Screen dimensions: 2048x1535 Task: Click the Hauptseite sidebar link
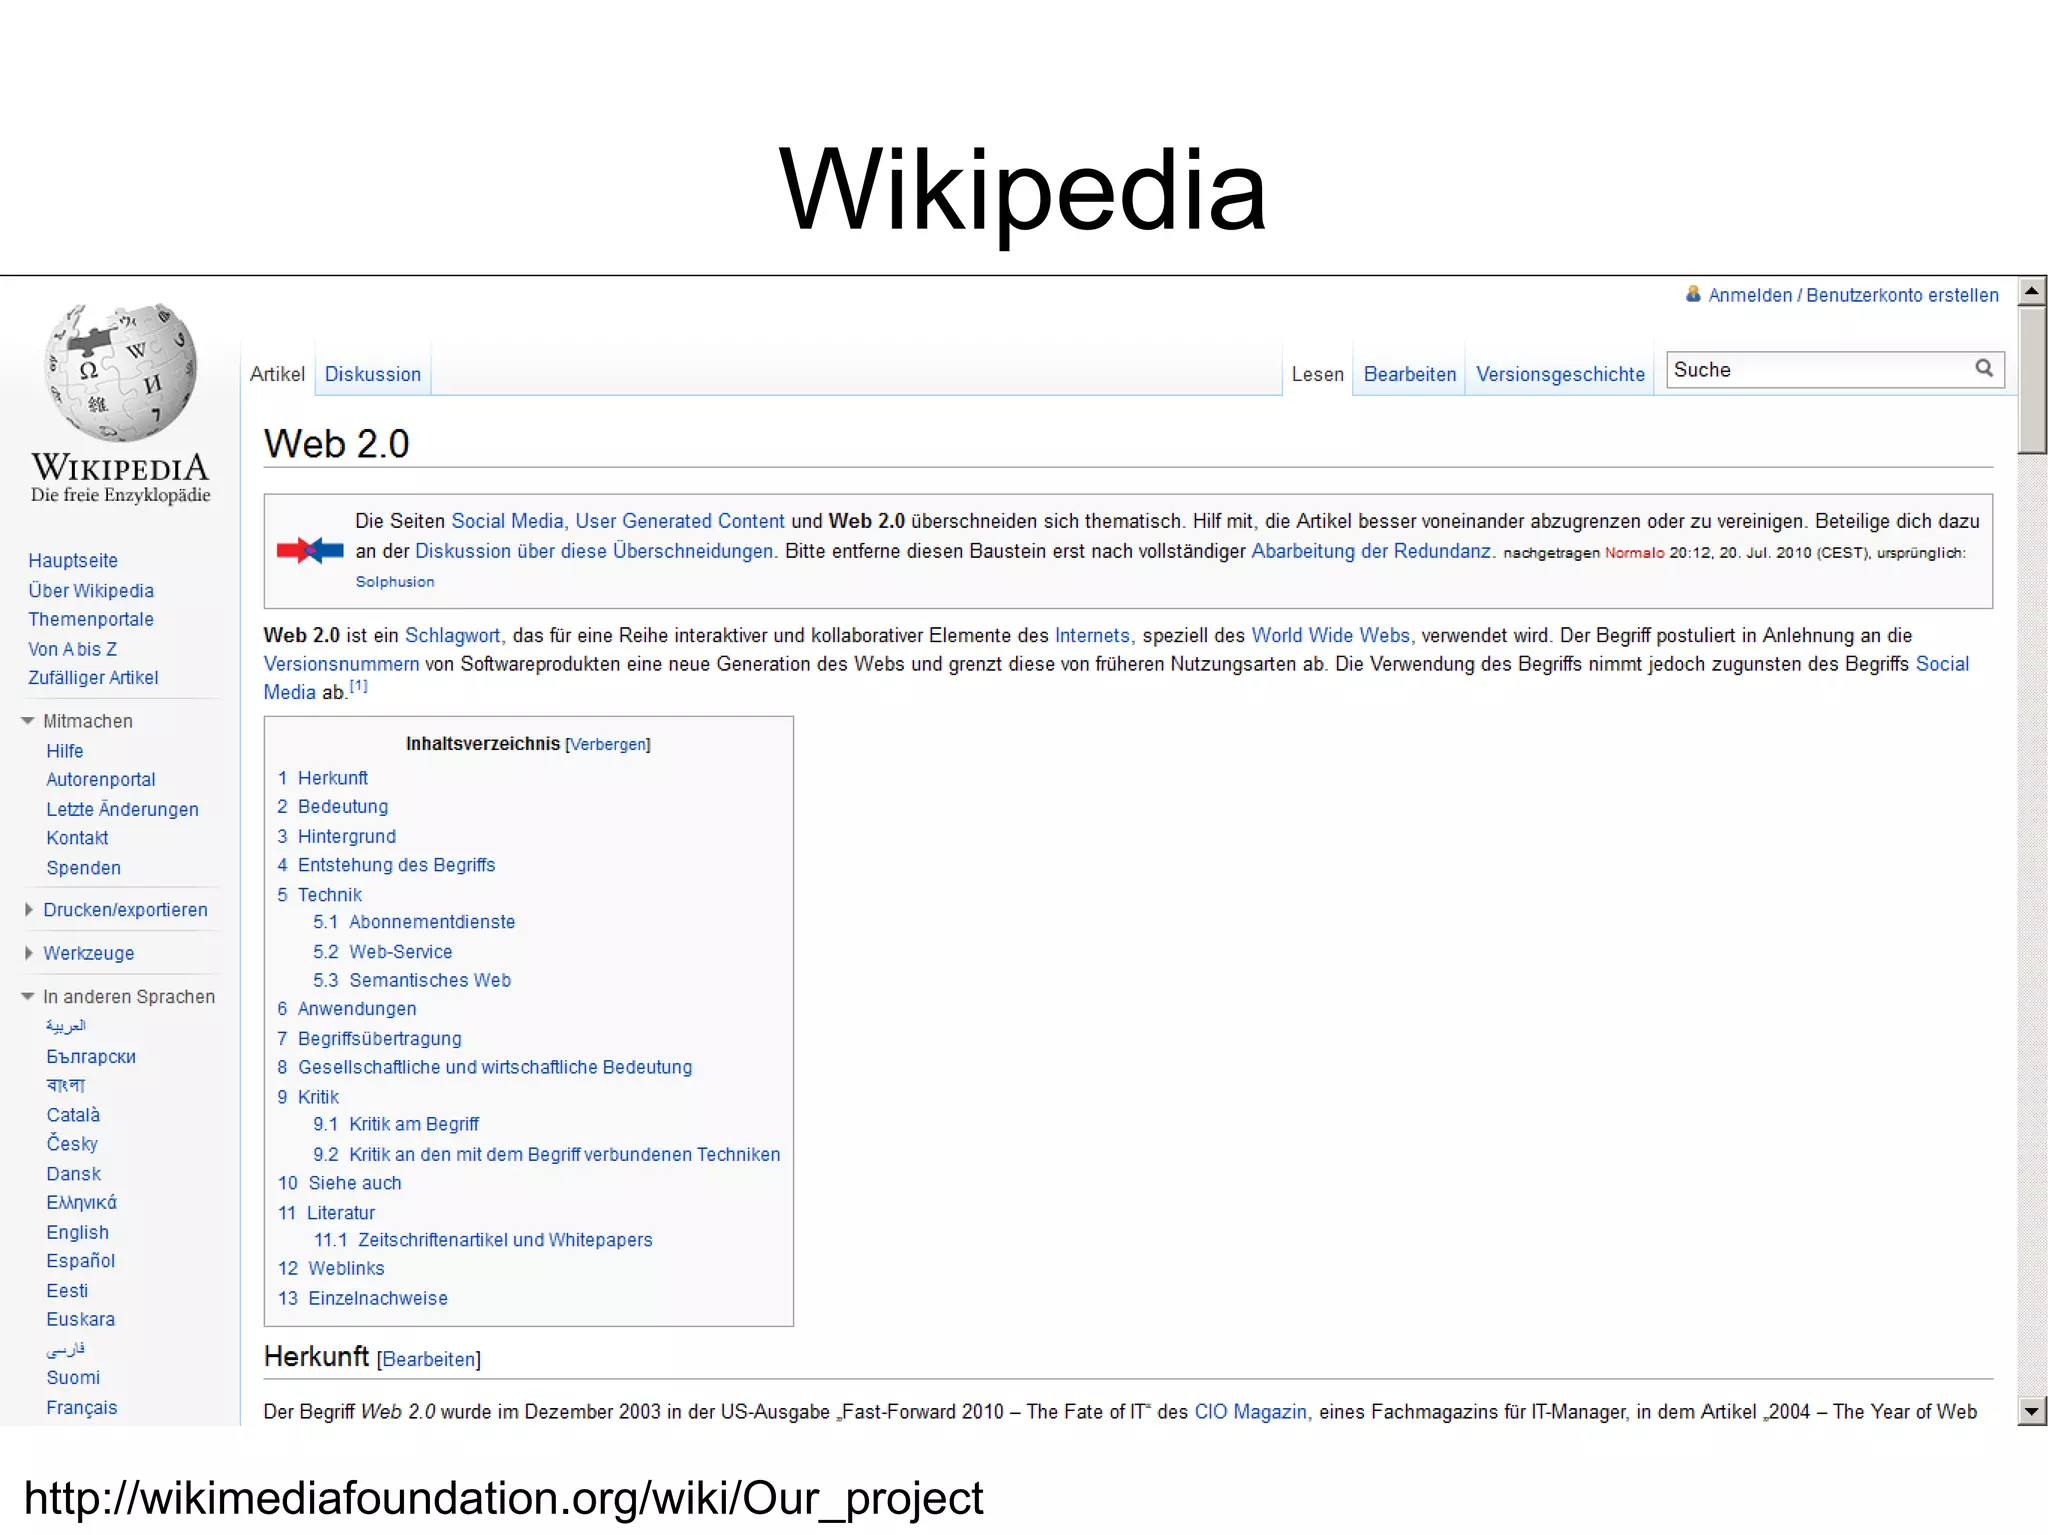pyautogui.click(x=73, y=561)
